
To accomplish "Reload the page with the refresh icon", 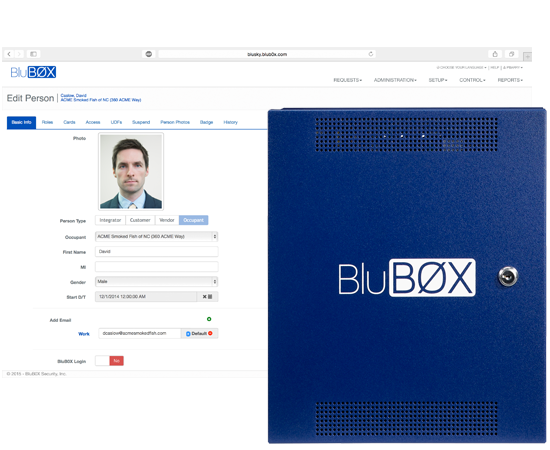I will click(370, 54).
